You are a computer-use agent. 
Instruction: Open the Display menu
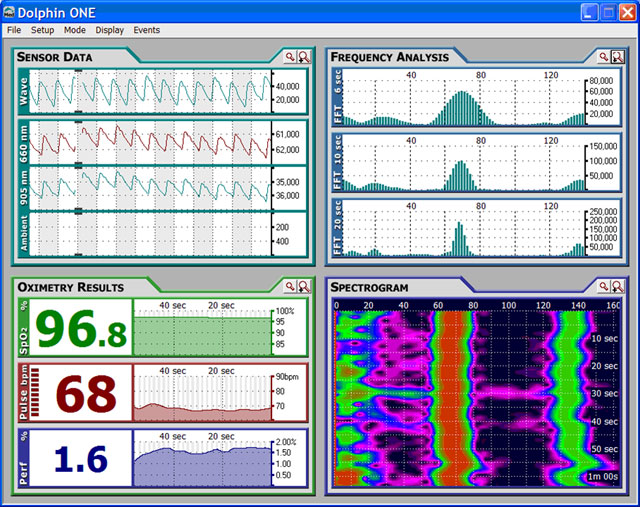point(109,31)
